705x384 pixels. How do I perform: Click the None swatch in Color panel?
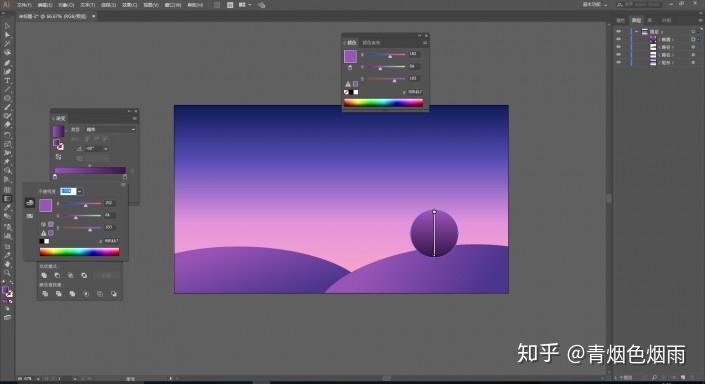pyautogui.click(x=346, y=92)
